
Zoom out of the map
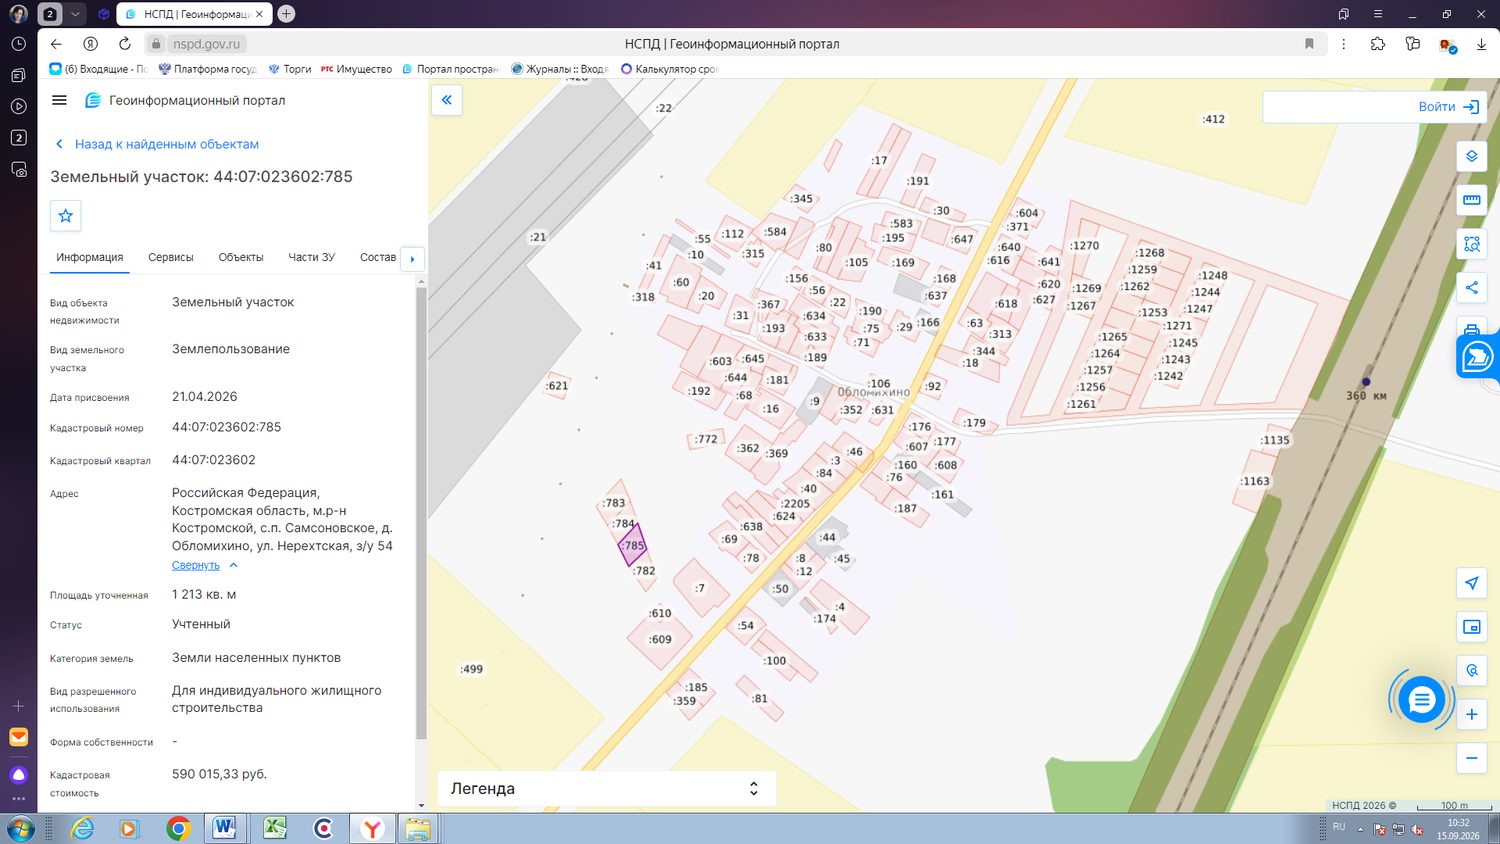point(1472,758)
